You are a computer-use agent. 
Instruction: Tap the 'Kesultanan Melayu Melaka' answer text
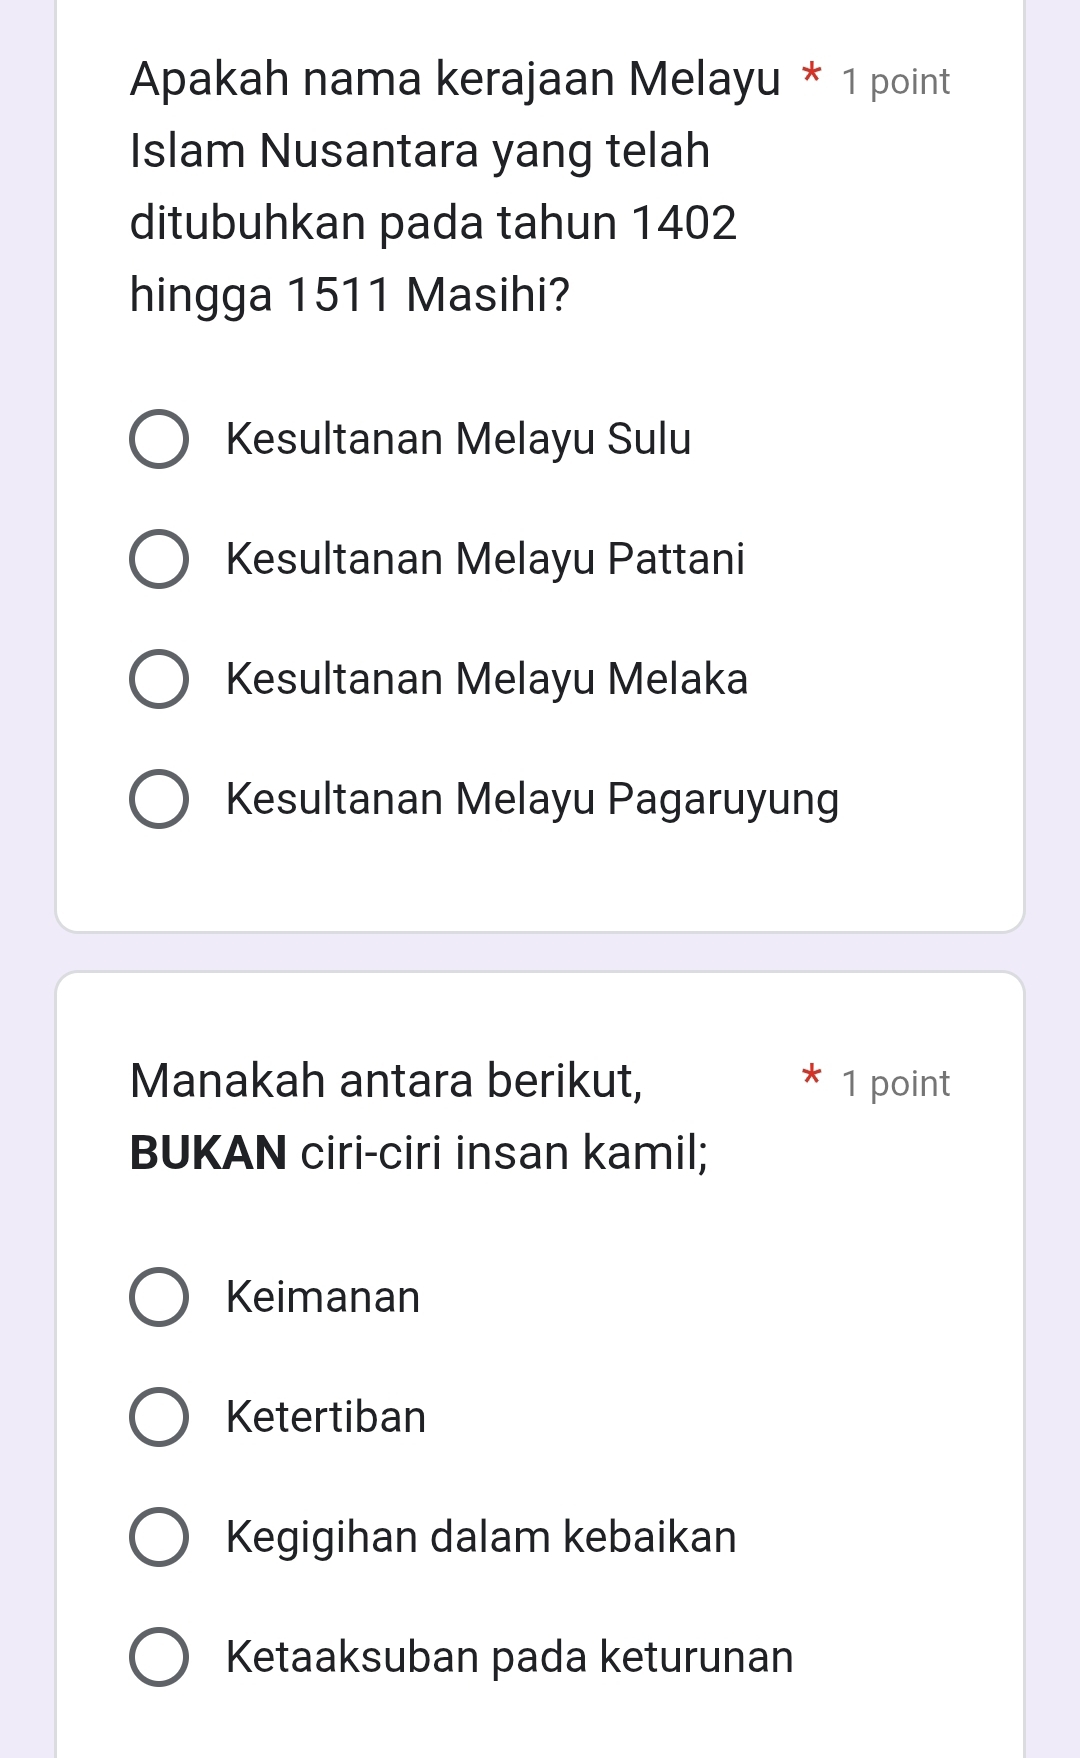487,679
